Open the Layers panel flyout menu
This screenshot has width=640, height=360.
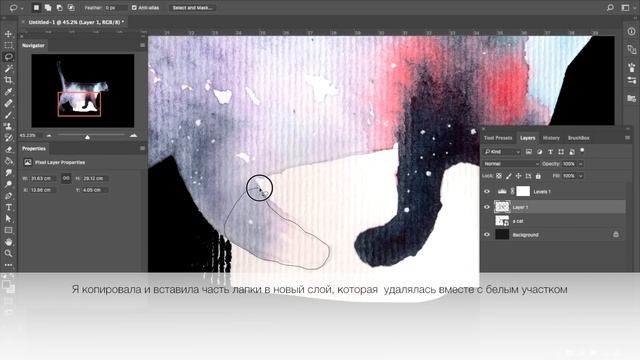627,138
